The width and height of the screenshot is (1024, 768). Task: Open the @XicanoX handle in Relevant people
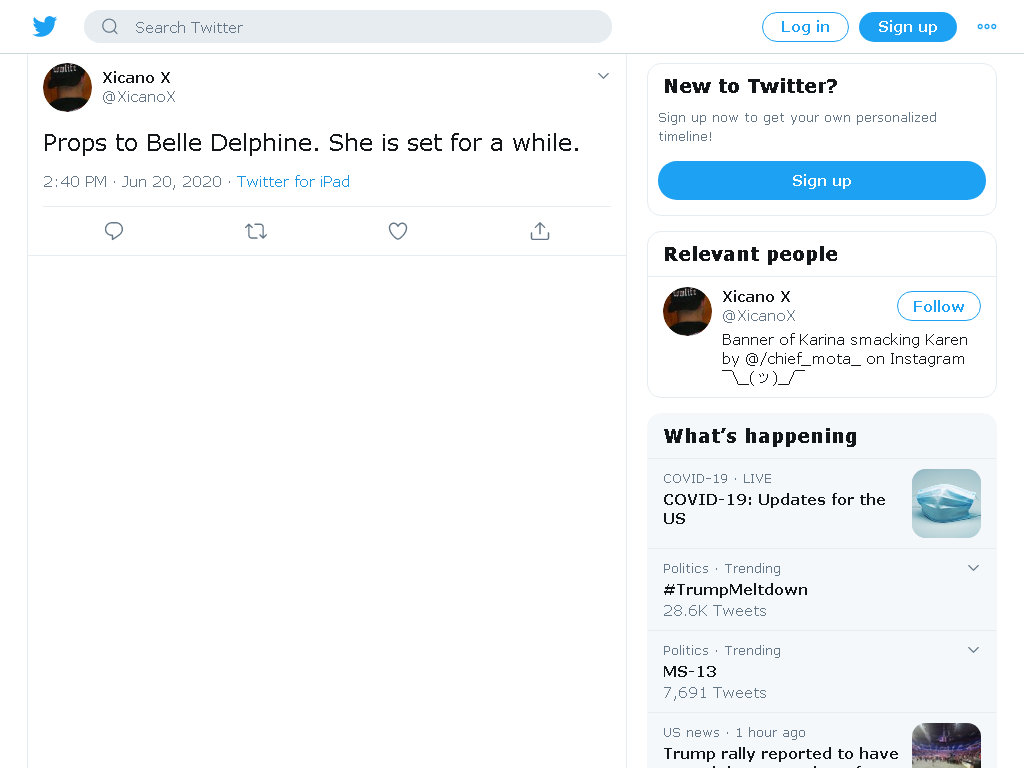click(758, 316)
